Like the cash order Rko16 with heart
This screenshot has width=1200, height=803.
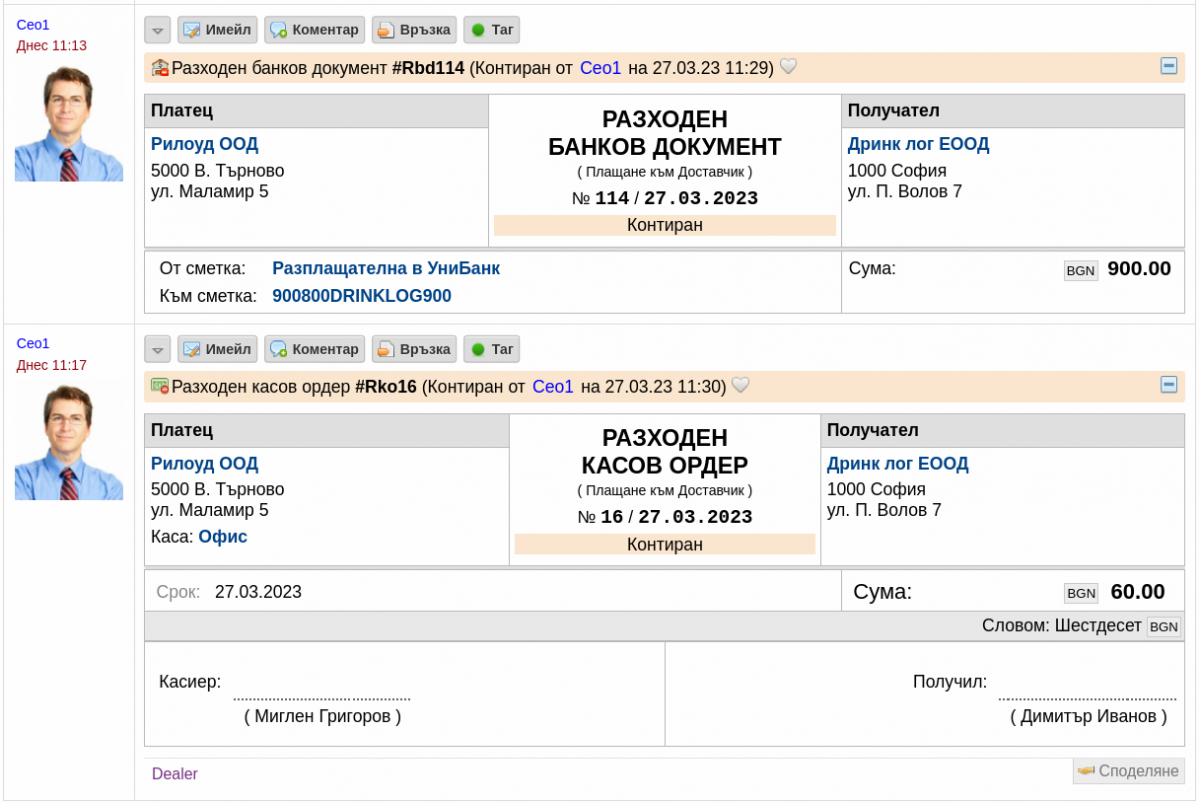740,386
